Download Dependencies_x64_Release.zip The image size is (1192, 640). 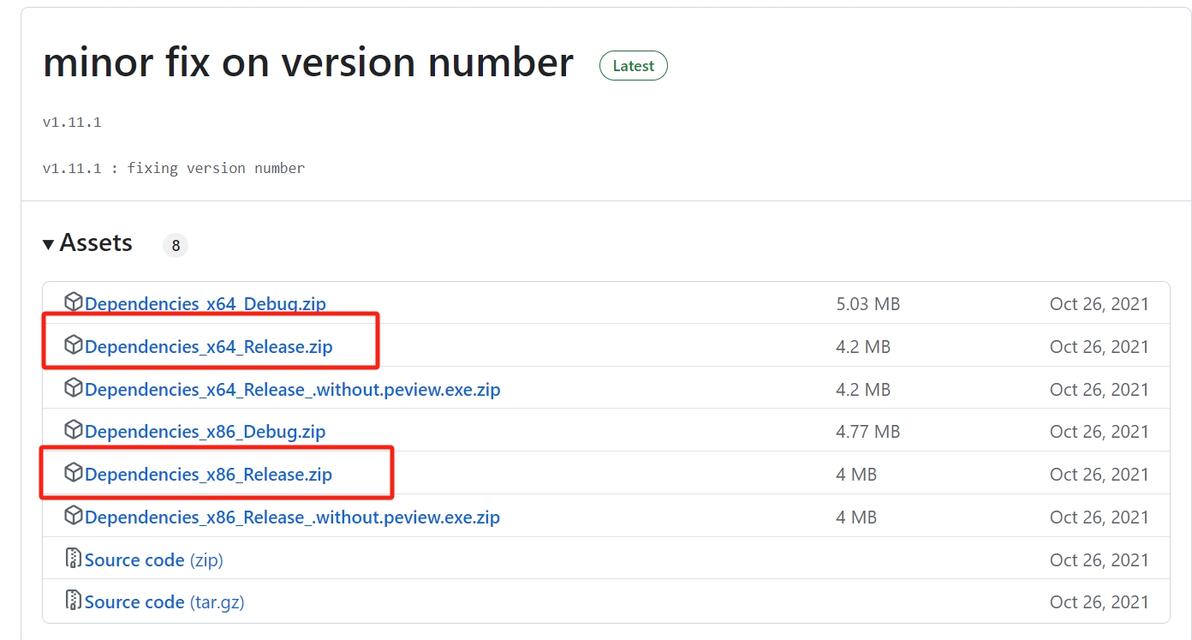coord(208,347)
